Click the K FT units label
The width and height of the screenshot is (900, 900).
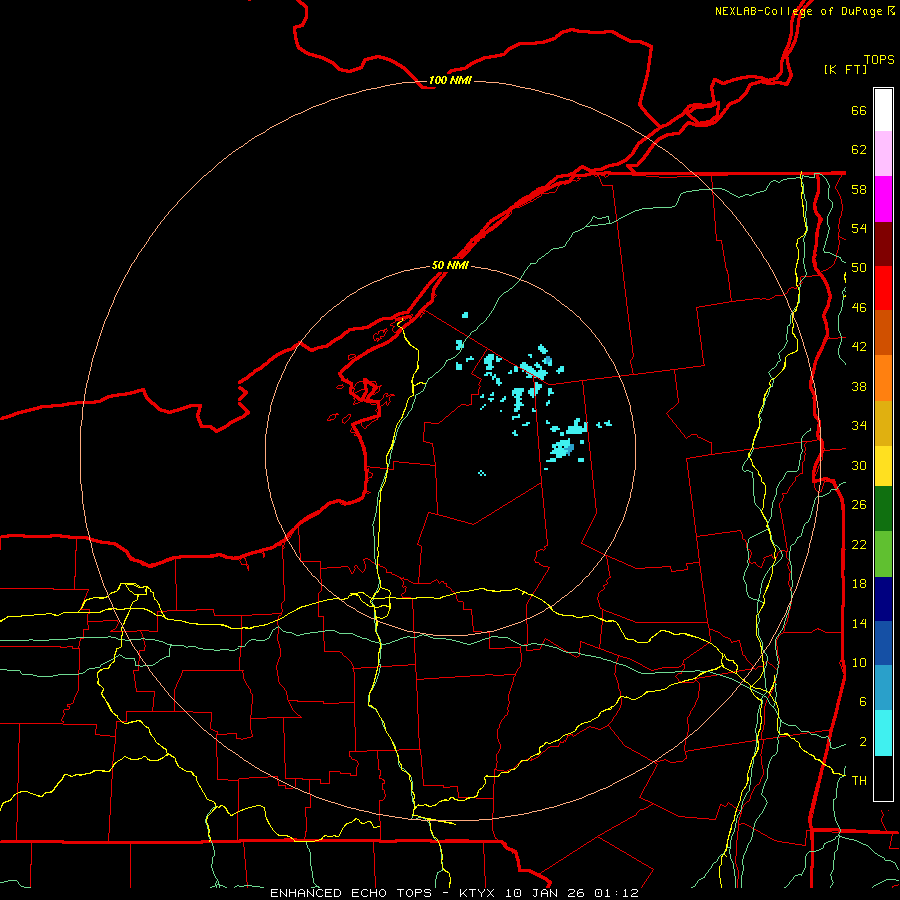(845, 69)
